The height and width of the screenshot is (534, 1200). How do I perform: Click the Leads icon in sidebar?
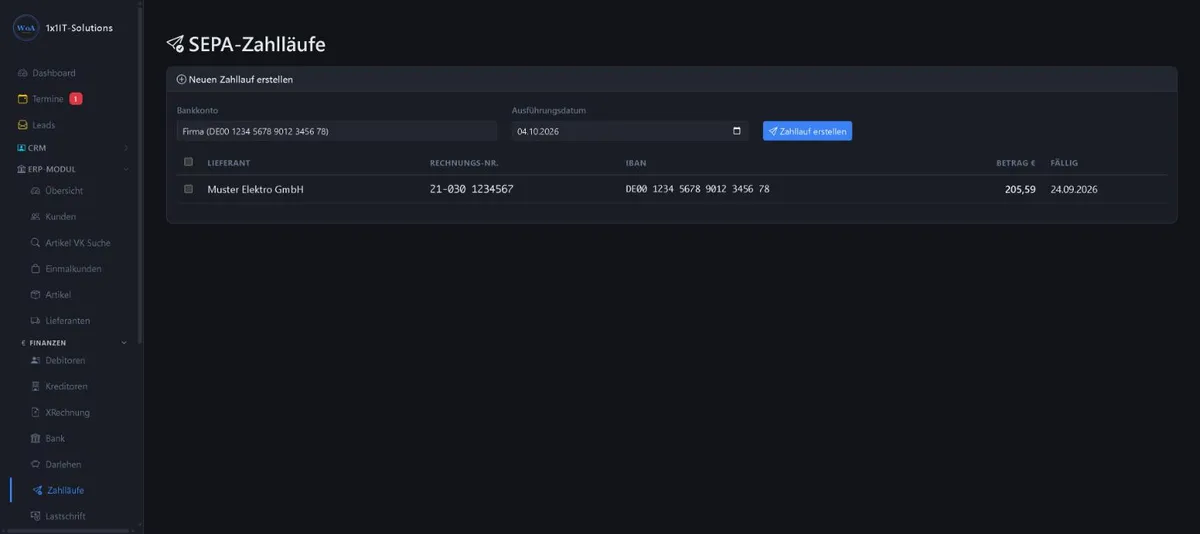click(x=23, y=125)
